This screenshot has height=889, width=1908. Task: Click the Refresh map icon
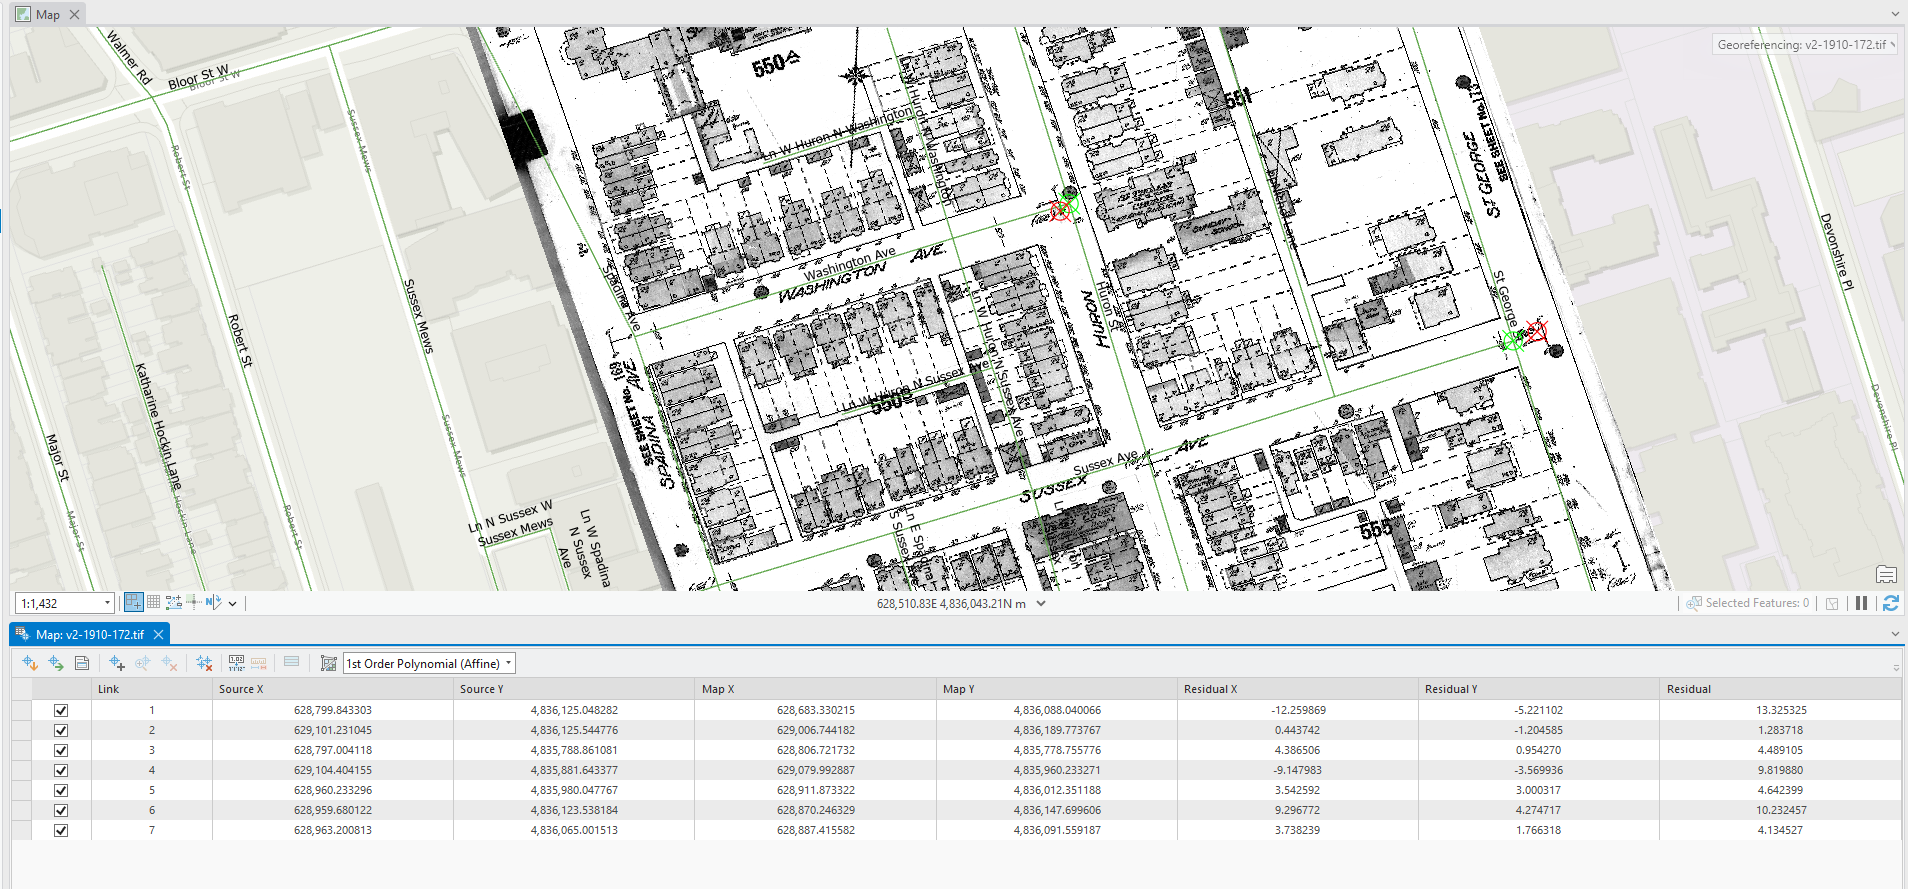pyautogui.click(x=1890, y=603)
